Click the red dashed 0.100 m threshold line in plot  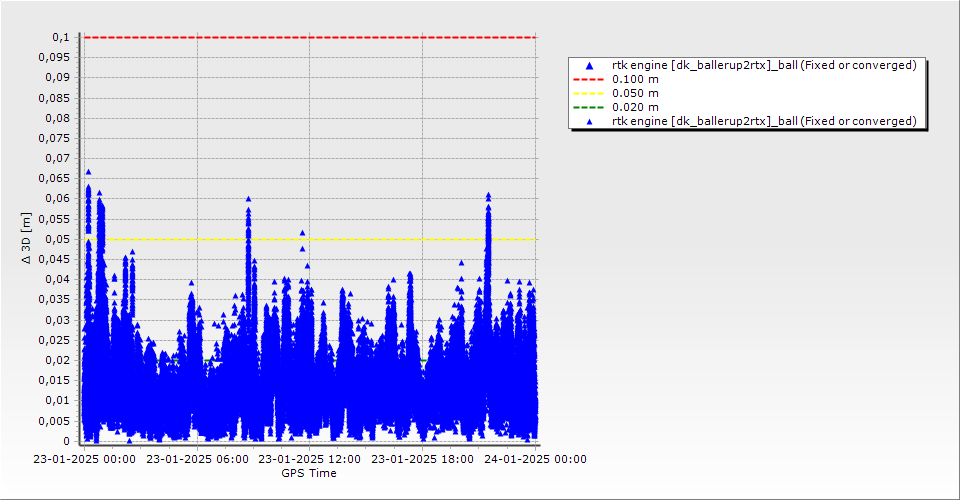click(x=310, y=37)
